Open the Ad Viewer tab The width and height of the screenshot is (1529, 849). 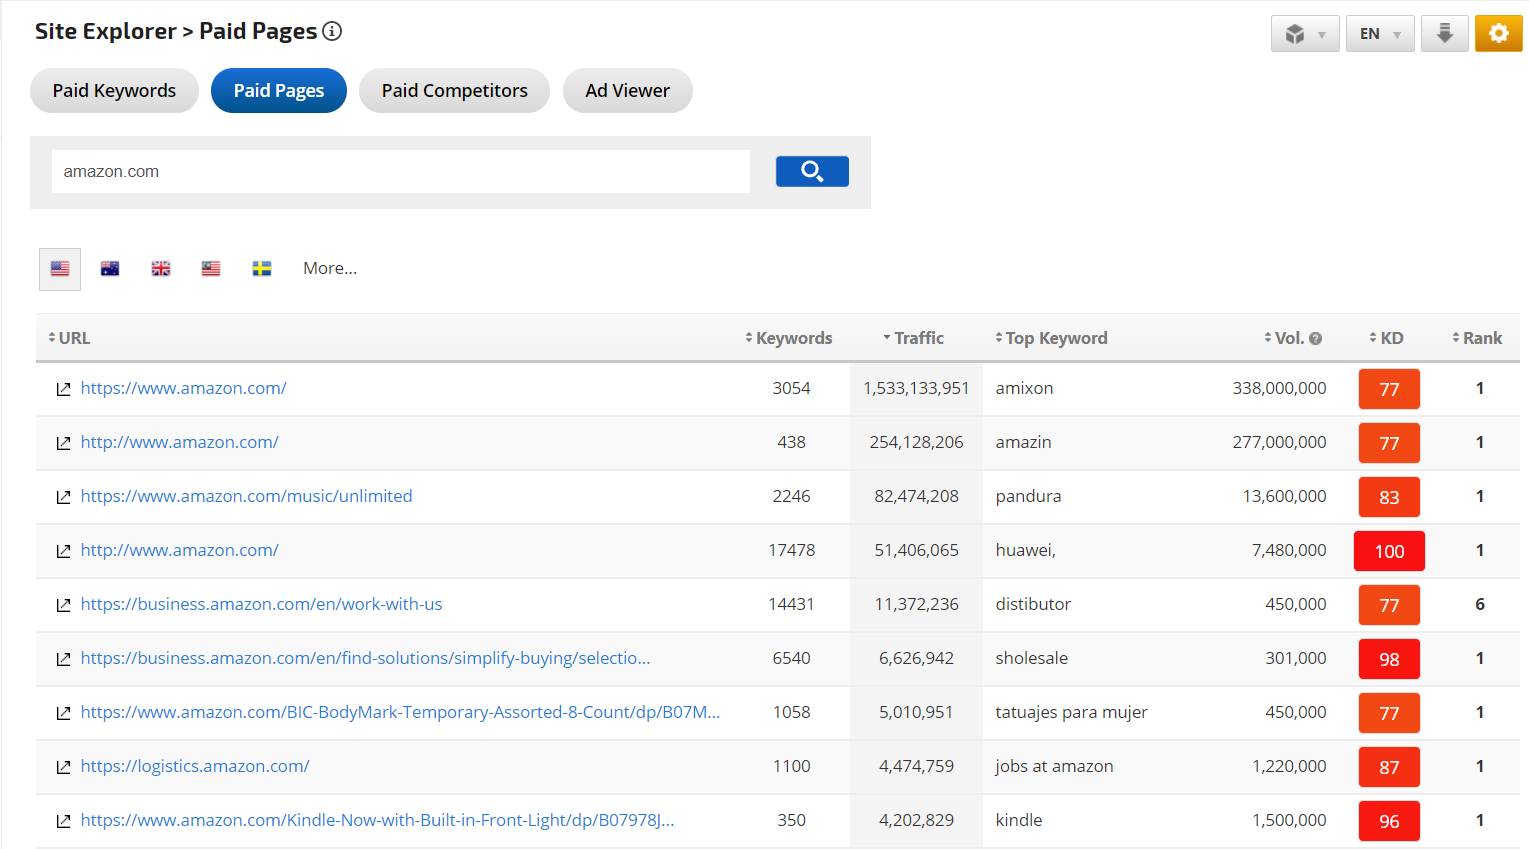627,91
